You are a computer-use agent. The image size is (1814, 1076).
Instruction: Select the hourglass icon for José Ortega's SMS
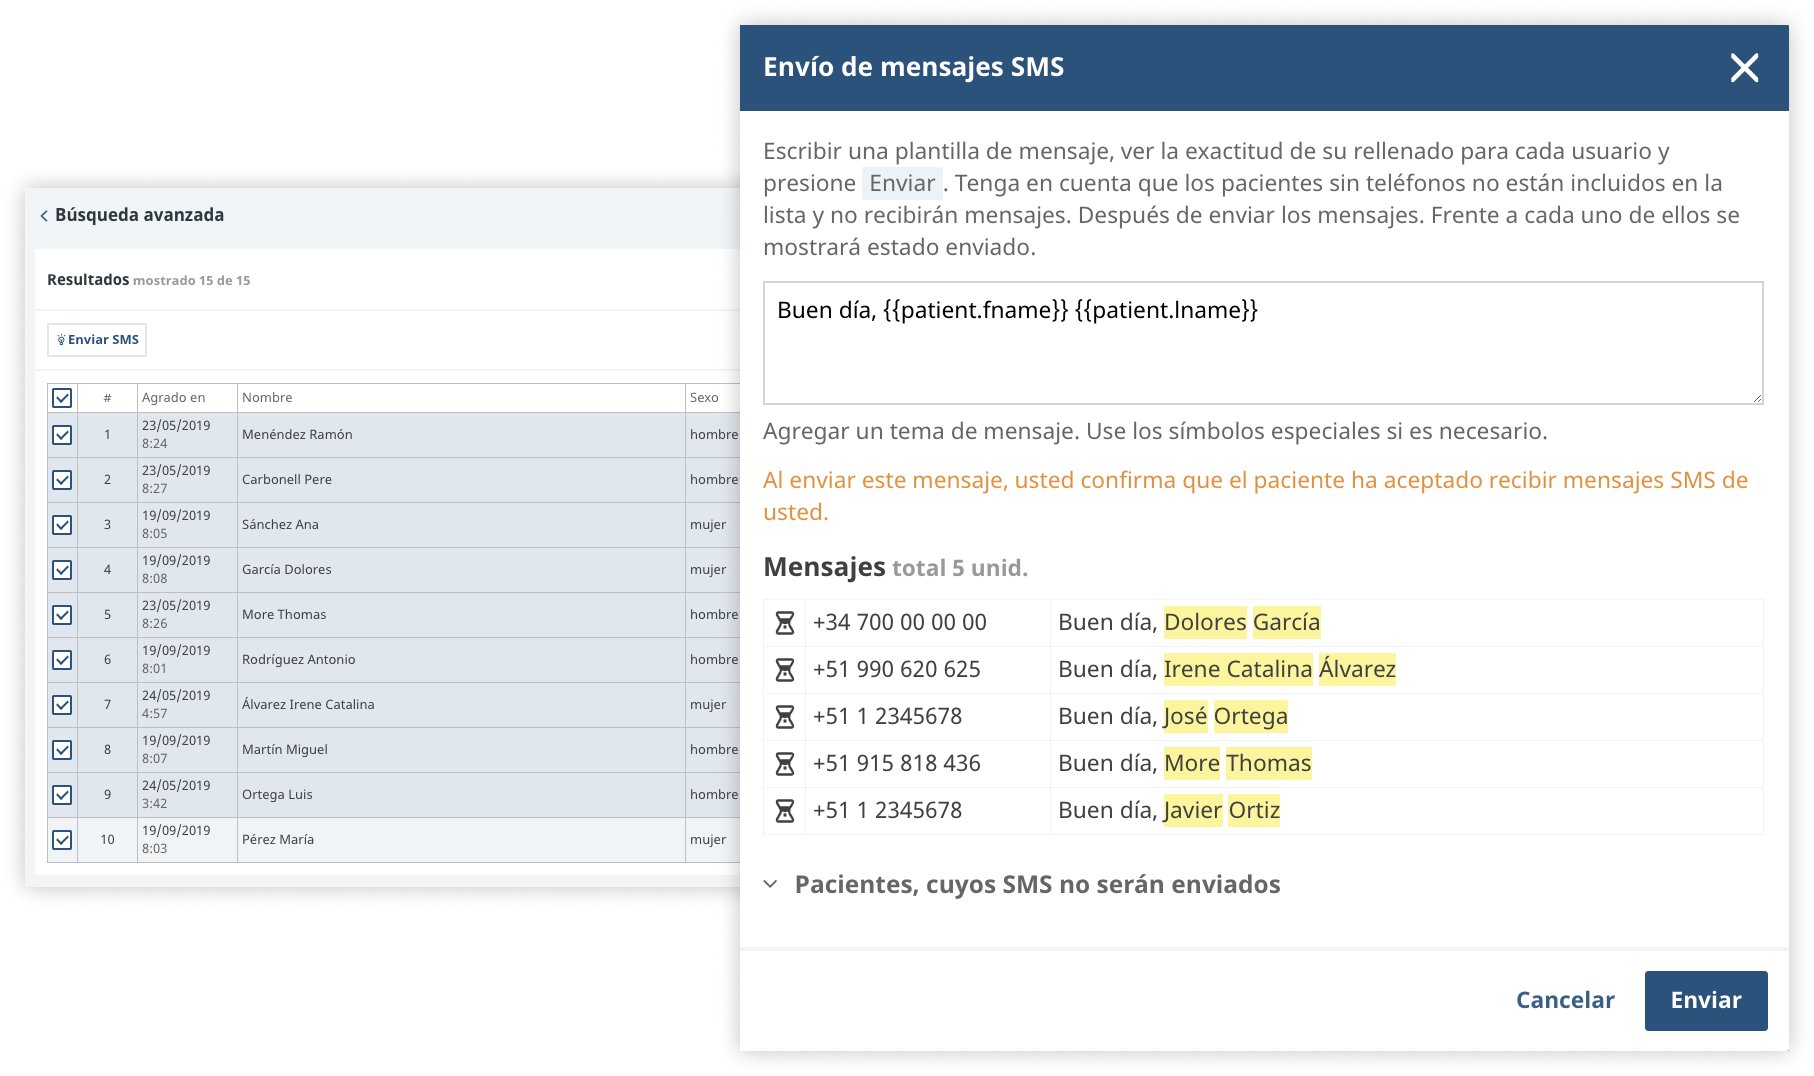coord(786,716)
